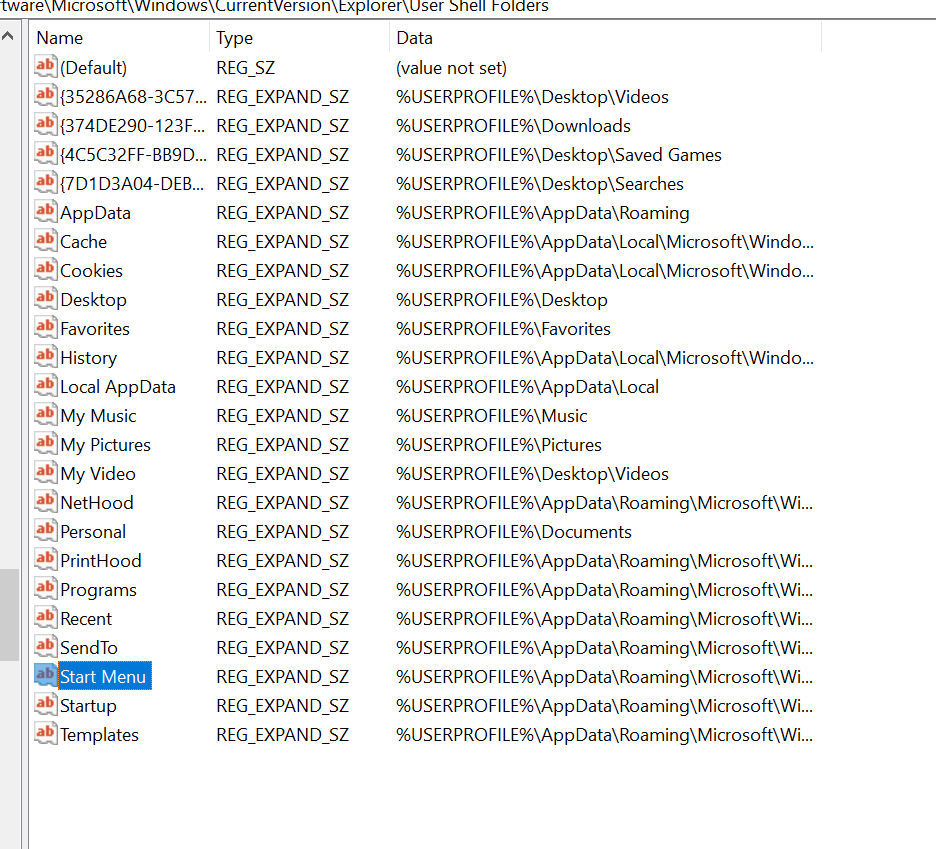This screenshot has height=849, width=936.
Task: Click the ab icon beside My Pictures
Action: tap(45, 443)
